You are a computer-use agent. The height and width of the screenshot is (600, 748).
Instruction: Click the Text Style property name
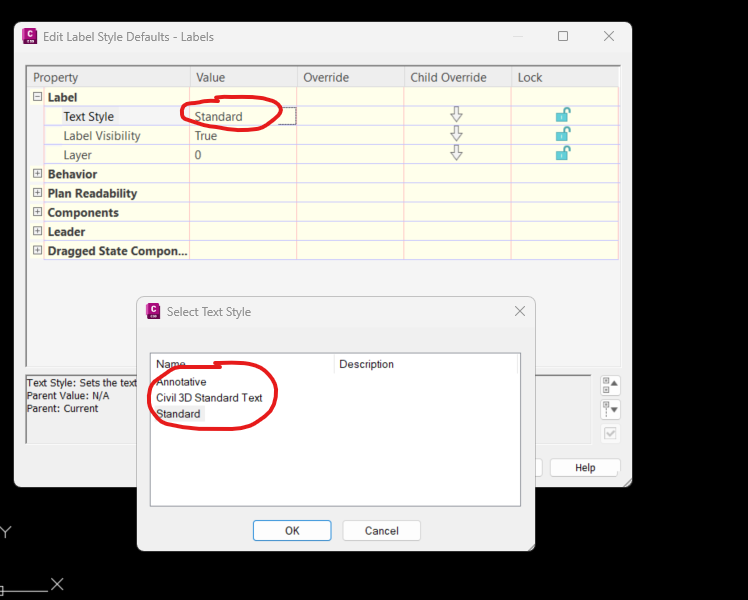coord(89,117)
